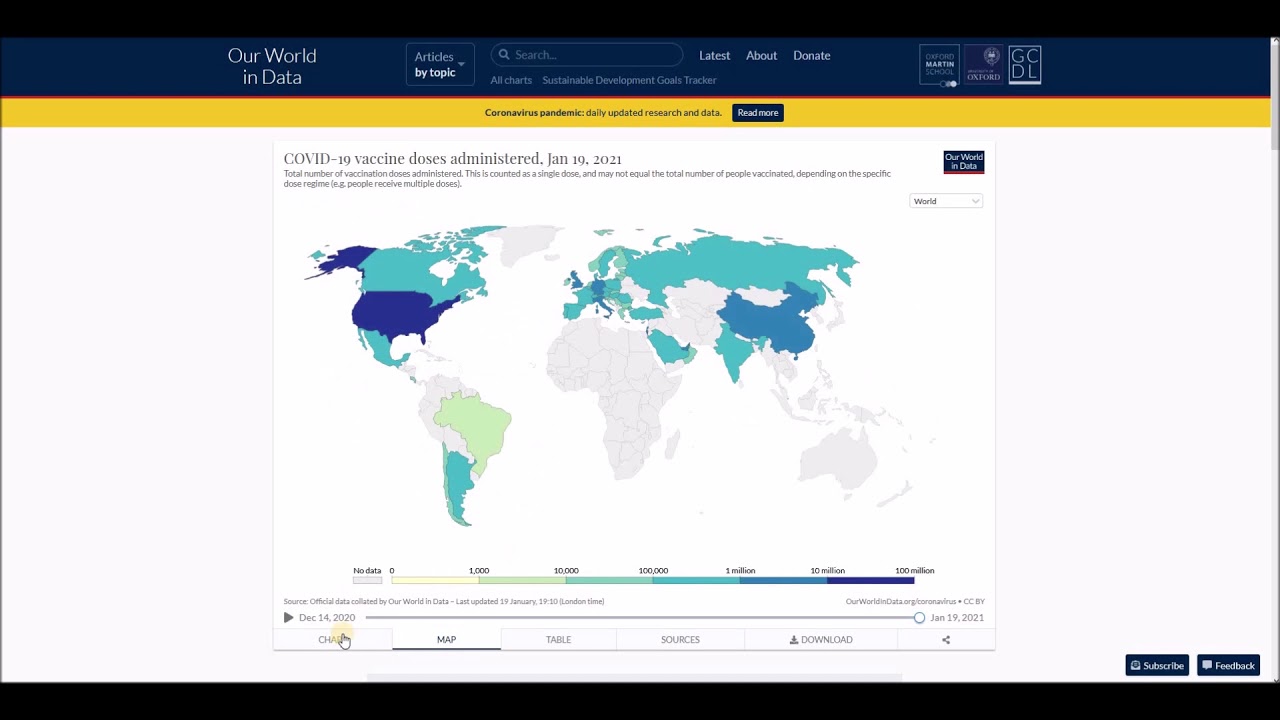Click into the Search input field

click(x=595, y=55)
